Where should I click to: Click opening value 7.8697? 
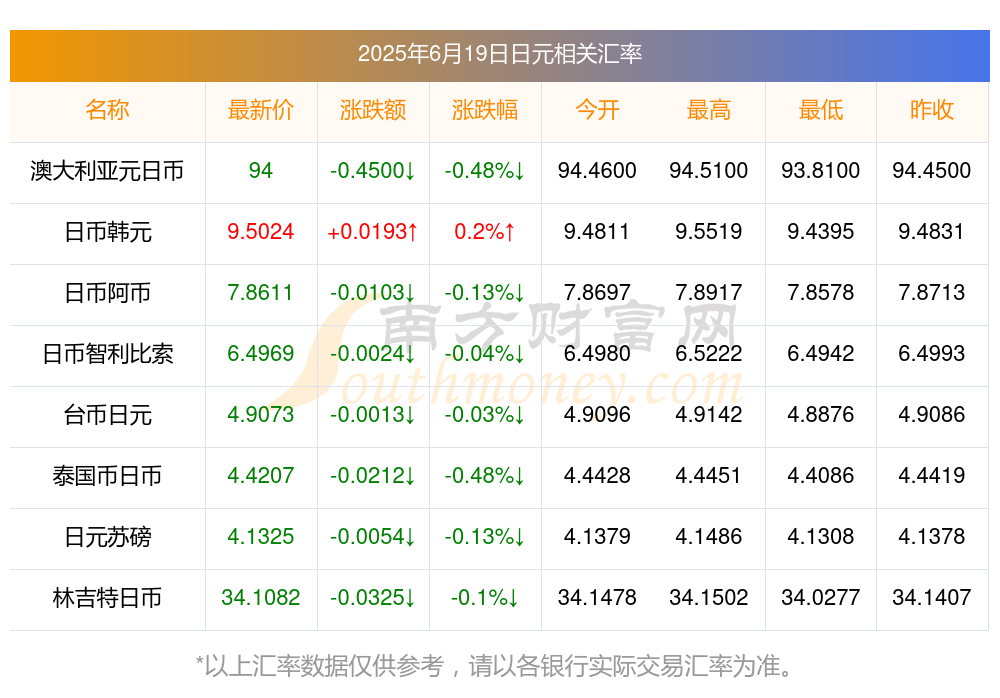pyautogui.click(x=597, y=293)
